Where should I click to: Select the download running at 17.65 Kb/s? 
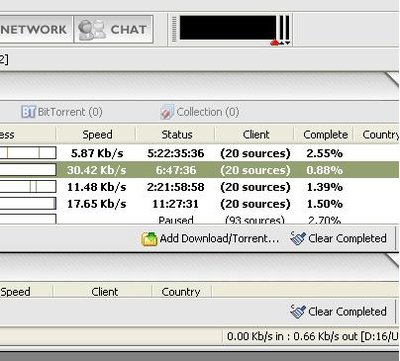tap(199, 204)
